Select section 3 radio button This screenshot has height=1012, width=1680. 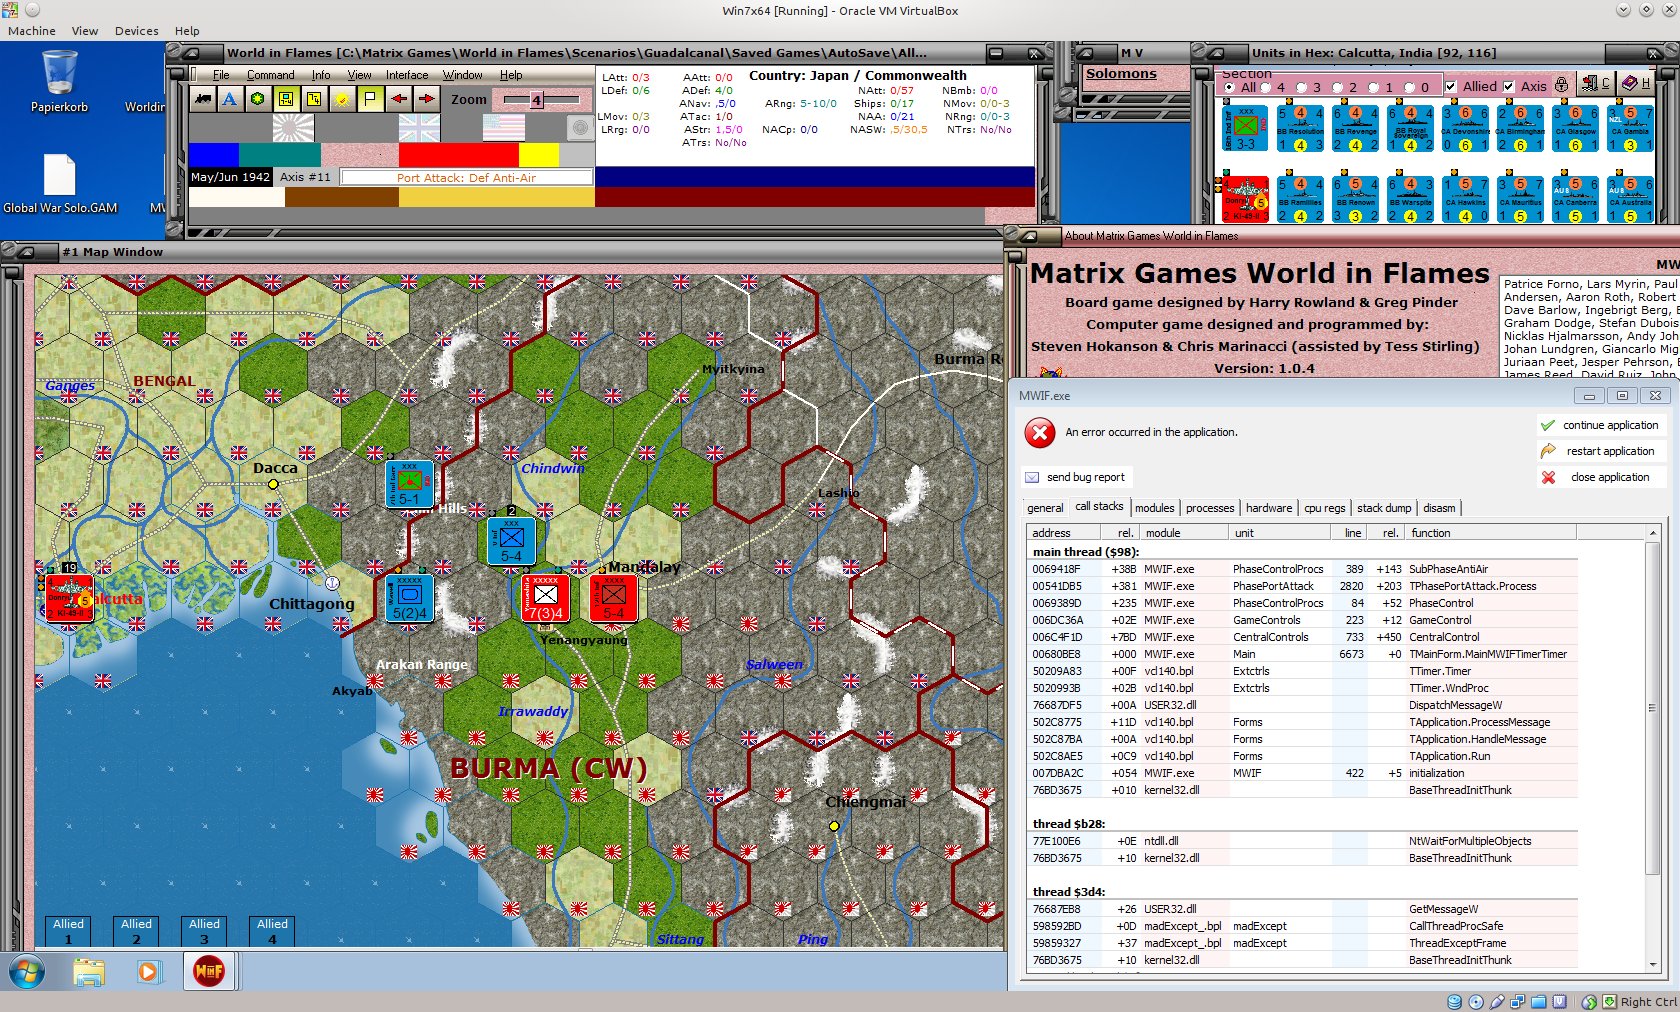click(x=1302, y=87)
